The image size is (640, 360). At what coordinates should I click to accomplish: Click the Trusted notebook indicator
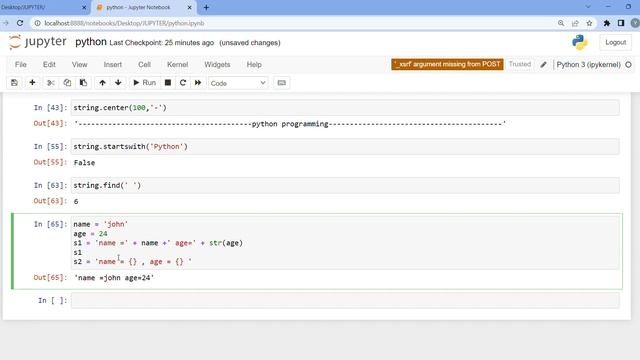pos(520,64)
